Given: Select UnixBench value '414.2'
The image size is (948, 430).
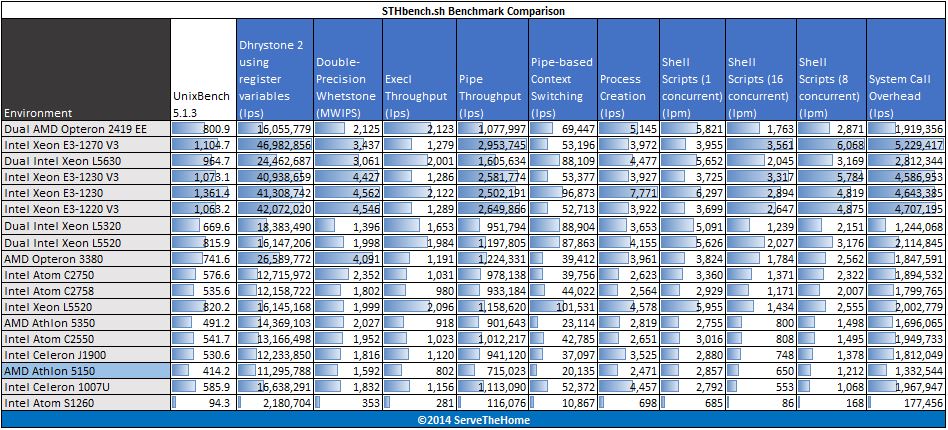Looking at the screenshot, I should (216, 371).
